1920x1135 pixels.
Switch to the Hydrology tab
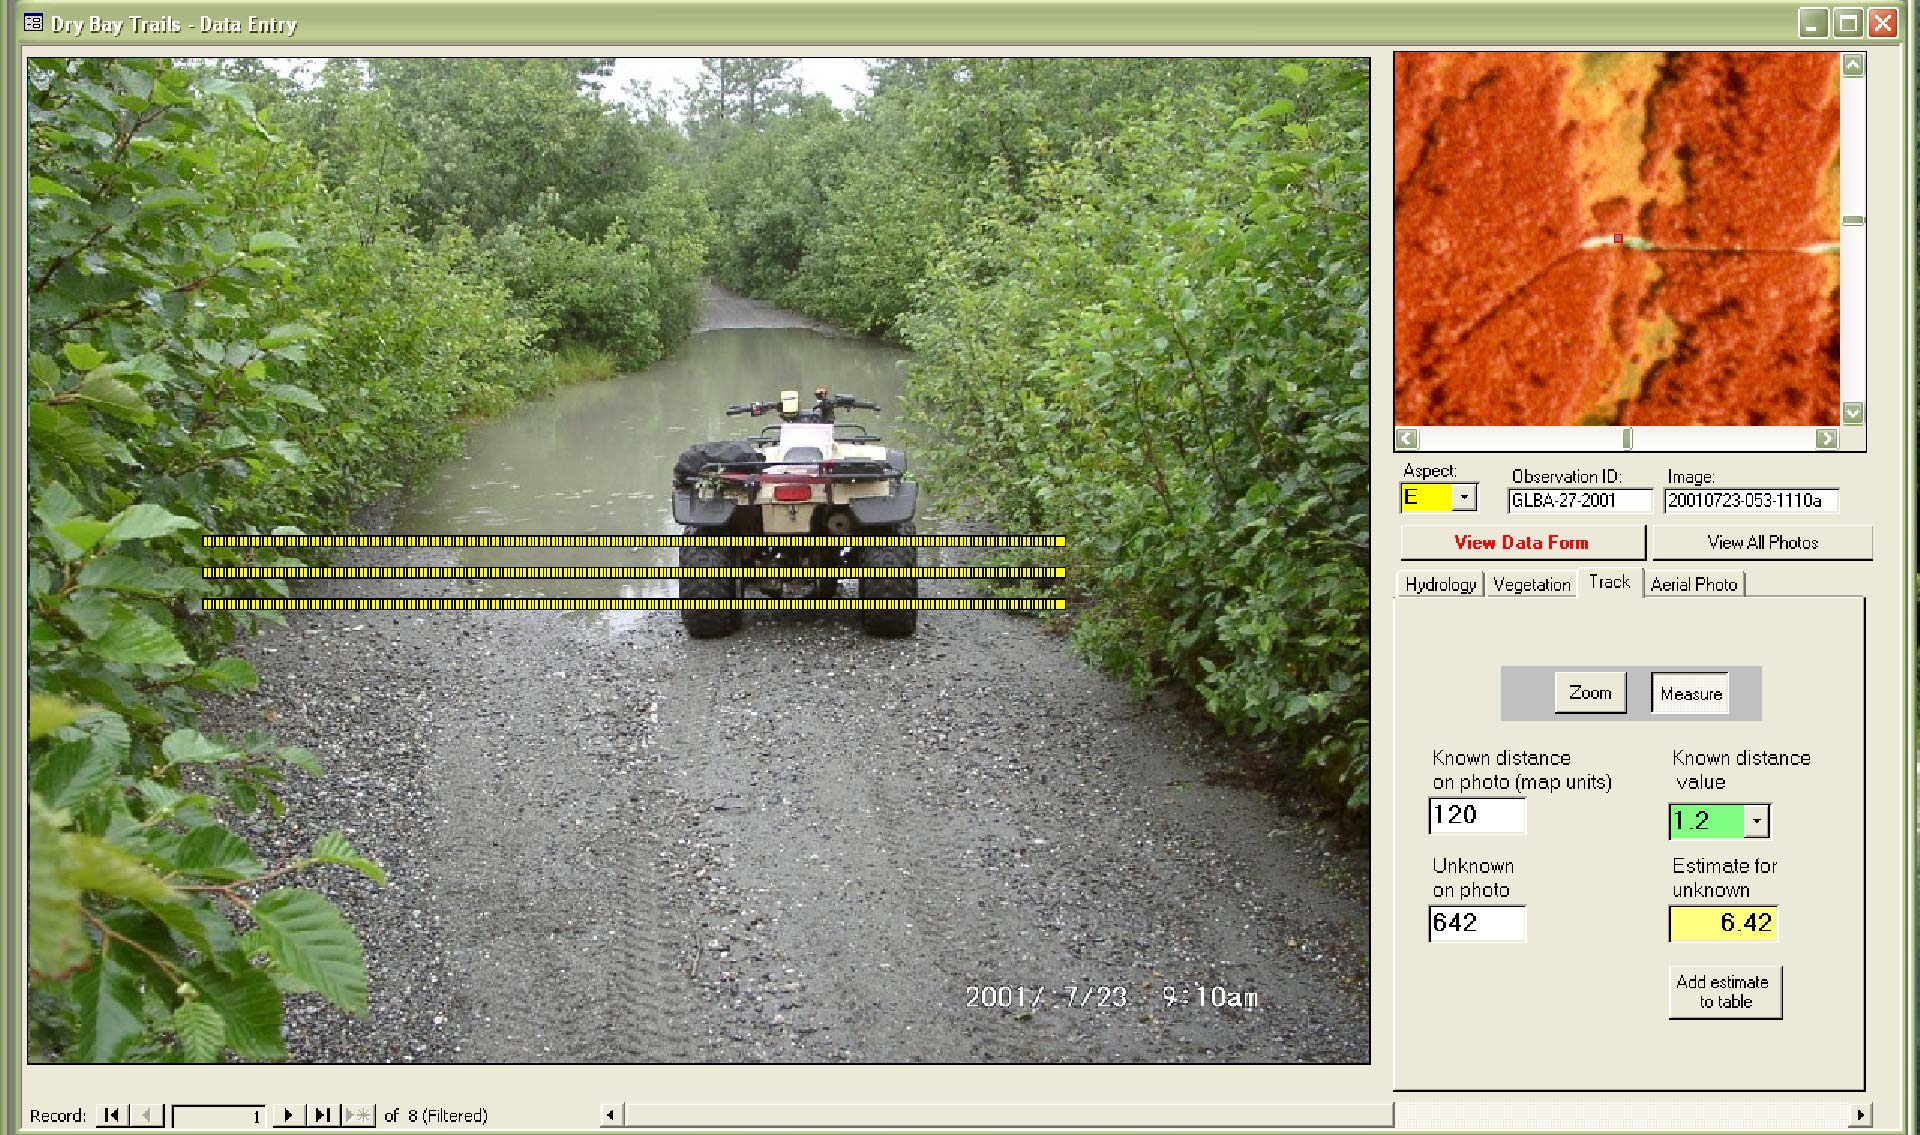point(1440,584)
